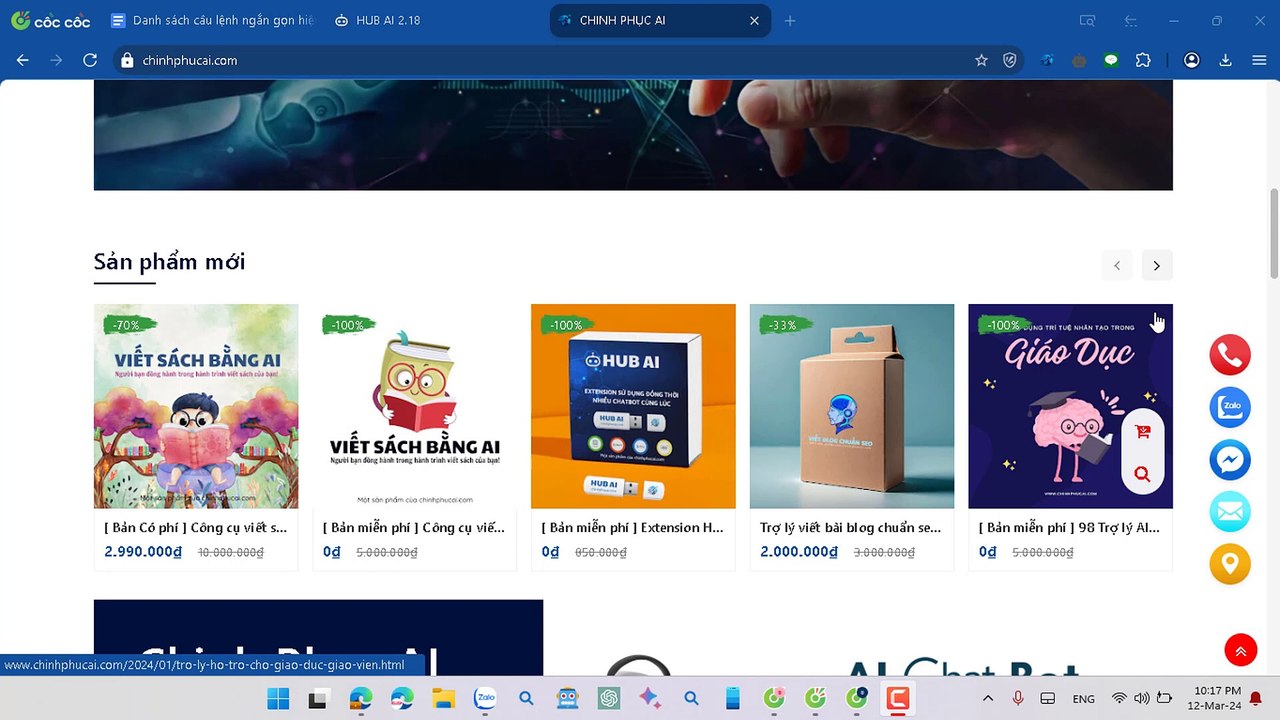Open the Task View icon in the taskbar
1280x720 pixels.
318,698
